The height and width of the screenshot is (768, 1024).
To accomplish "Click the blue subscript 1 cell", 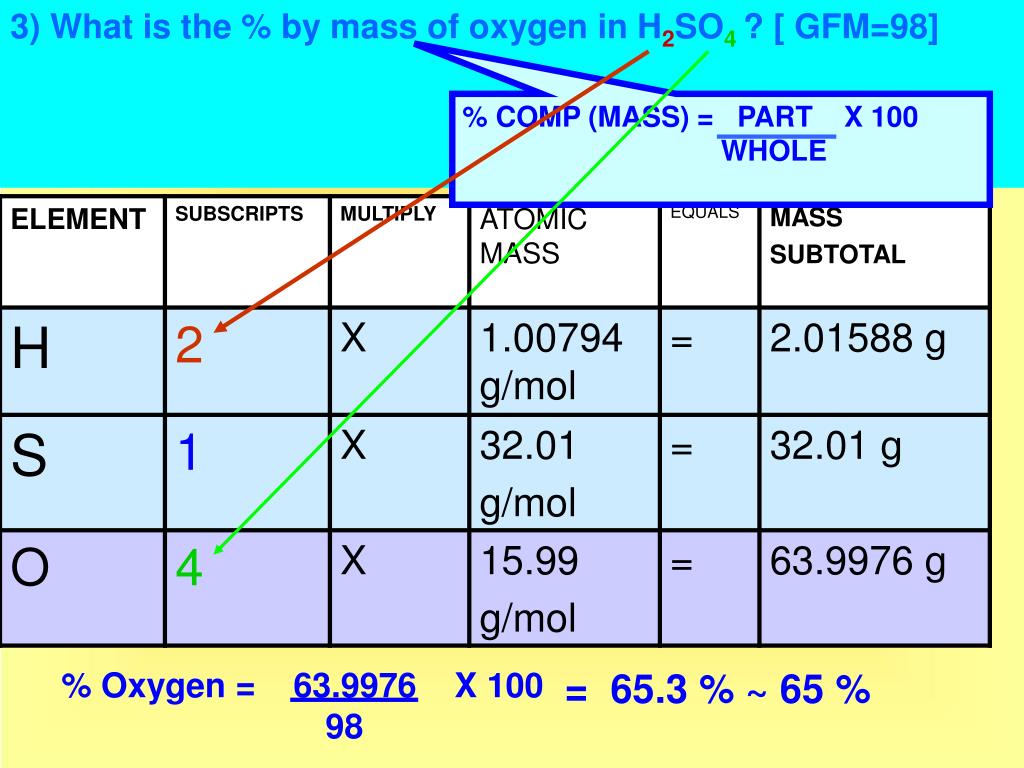I will coord(248,473).
